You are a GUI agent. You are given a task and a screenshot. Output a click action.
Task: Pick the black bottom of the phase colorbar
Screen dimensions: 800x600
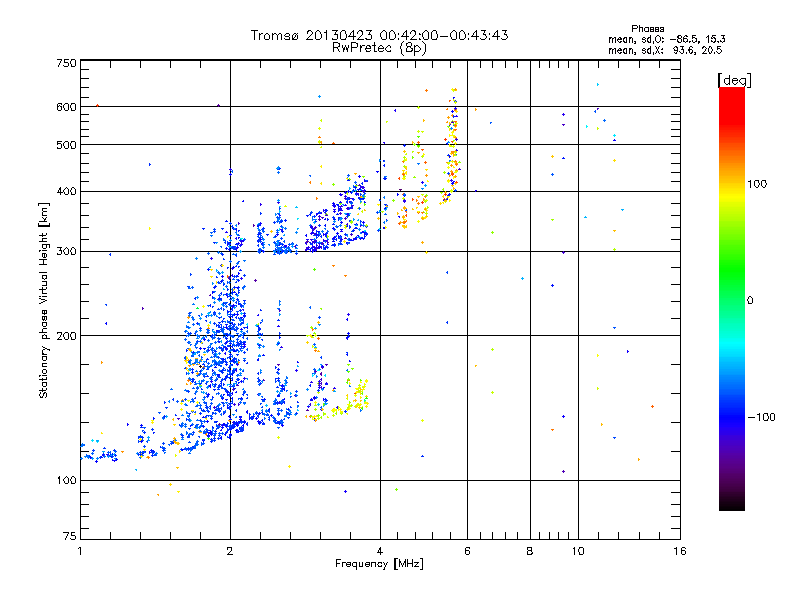732,503
